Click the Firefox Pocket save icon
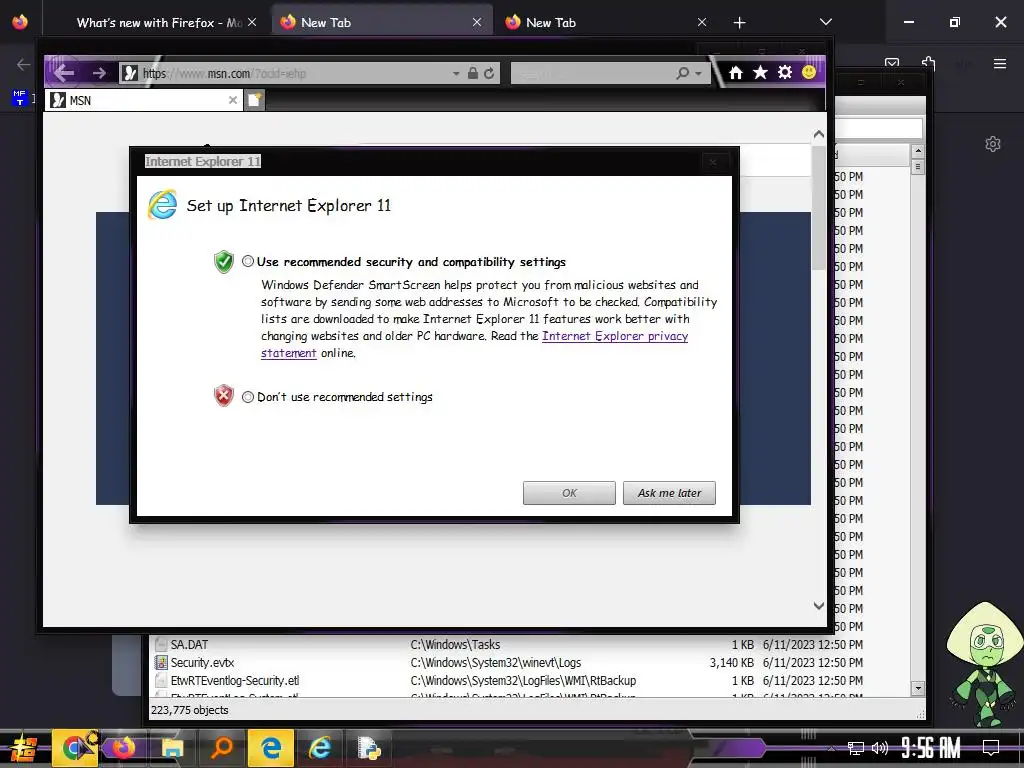This screenshot has height=768, width=1024. click(x=892, y=63)
